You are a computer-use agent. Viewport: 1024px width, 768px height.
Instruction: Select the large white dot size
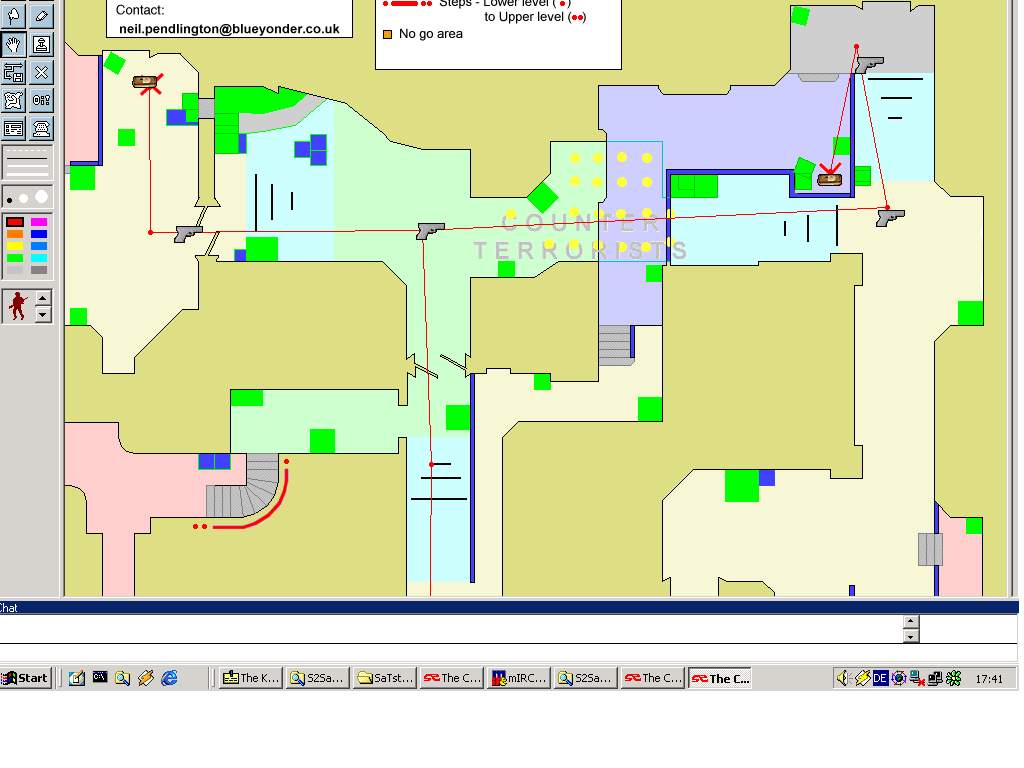point(41,197)
